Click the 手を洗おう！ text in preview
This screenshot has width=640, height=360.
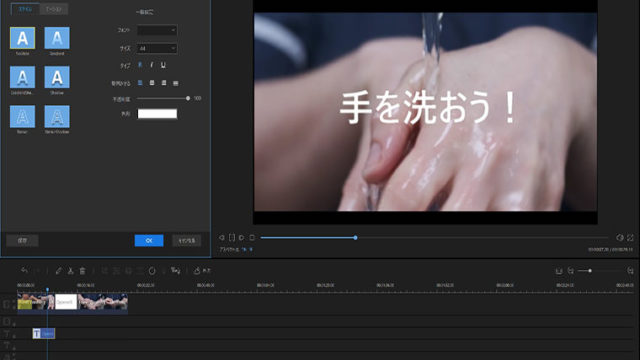point(429,107)
